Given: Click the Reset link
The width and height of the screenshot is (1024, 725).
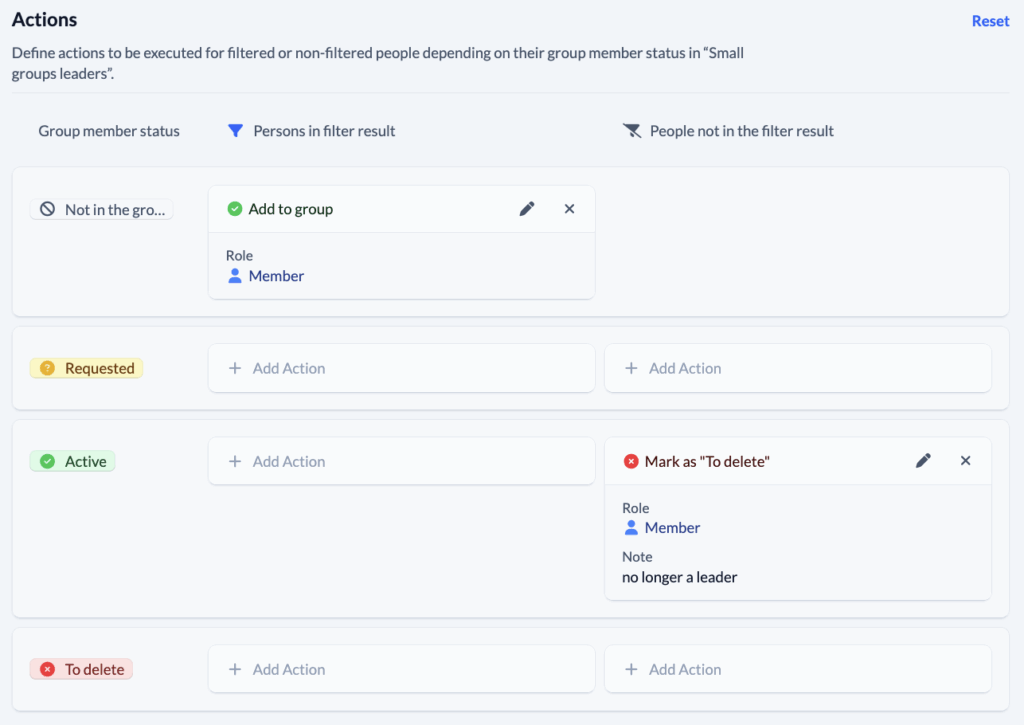Looking at the screenshot, I should (990, 21).
